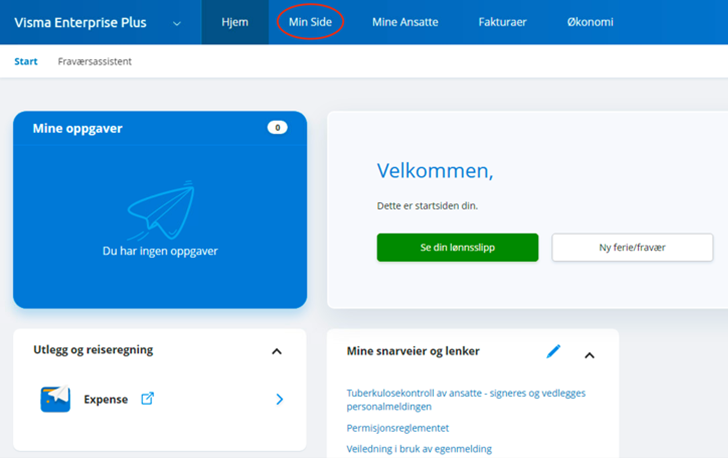Click the Hjem tab
Viewport: 728px width, 458px height.
coord(235,22)
